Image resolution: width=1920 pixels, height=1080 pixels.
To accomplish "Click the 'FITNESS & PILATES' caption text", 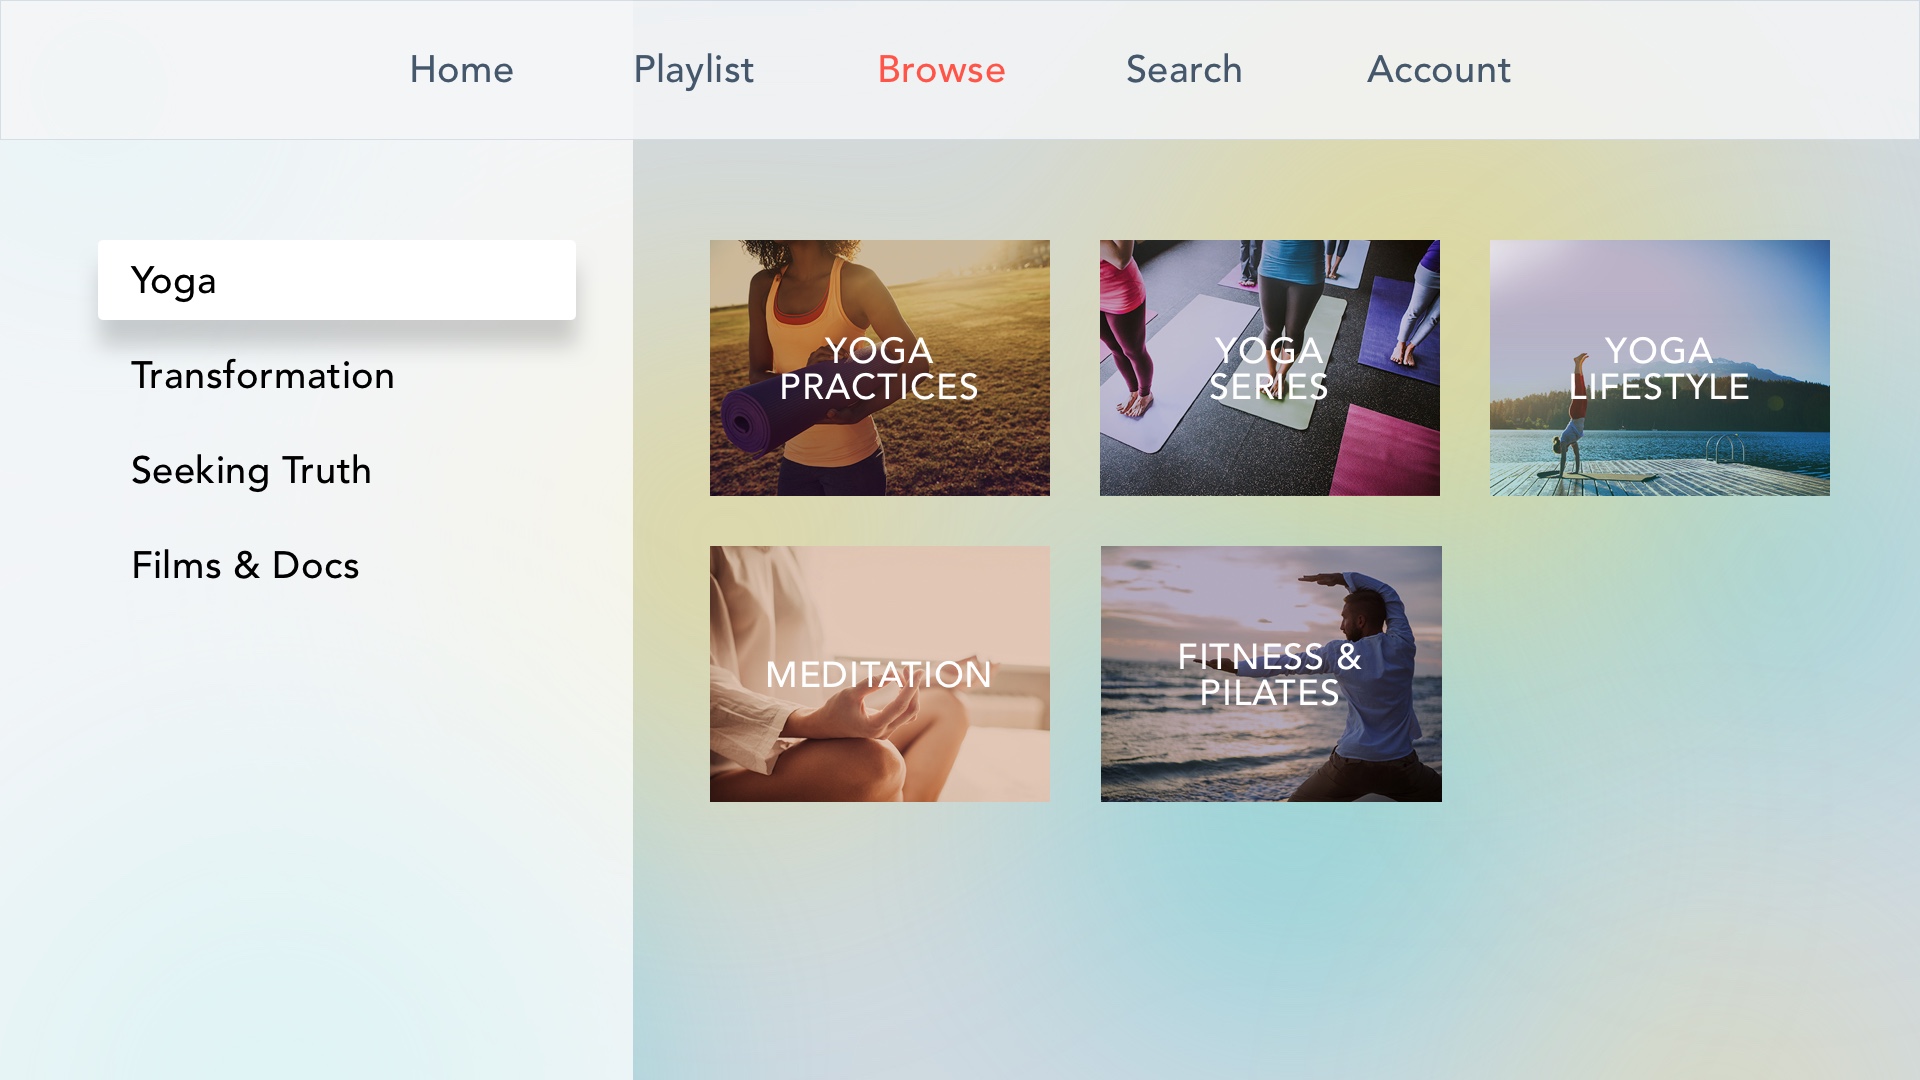I will tap(1270, 675).
